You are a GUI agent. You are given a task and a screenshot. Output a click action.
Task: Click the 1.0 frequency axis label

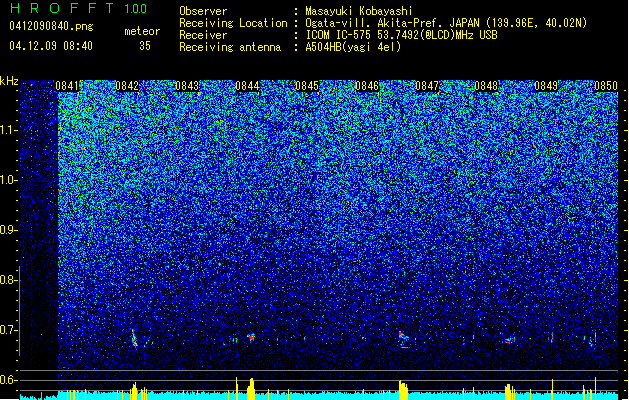point(8,180)
